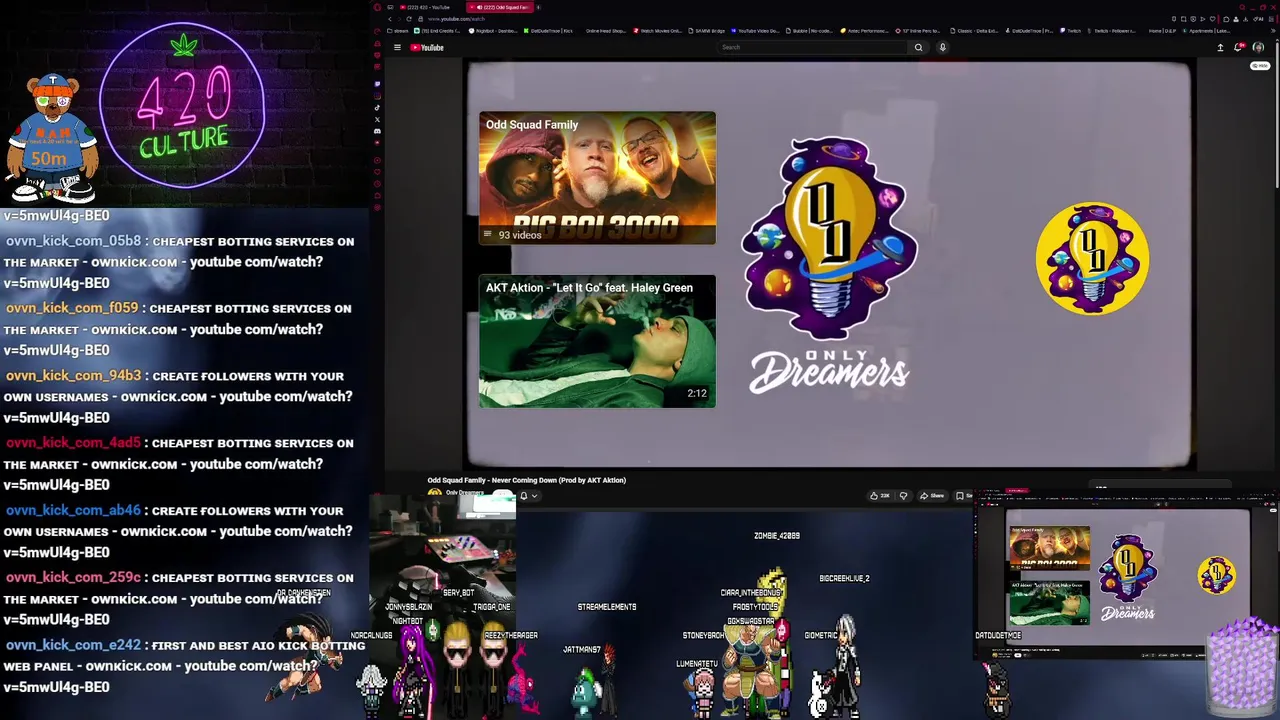
Task: Click chat username ovvn_kick_com_94b3
Action: pos(73,376)
